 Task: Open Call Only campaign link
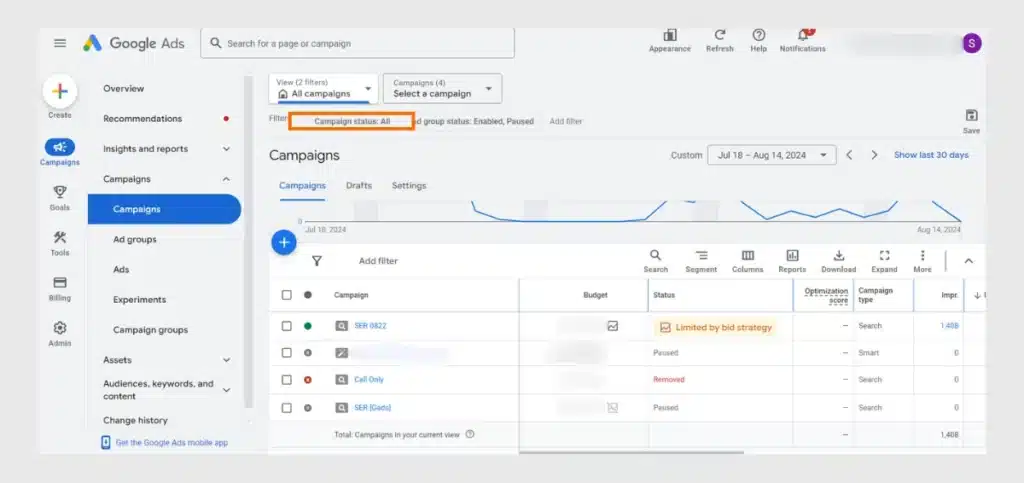[369, 380]
